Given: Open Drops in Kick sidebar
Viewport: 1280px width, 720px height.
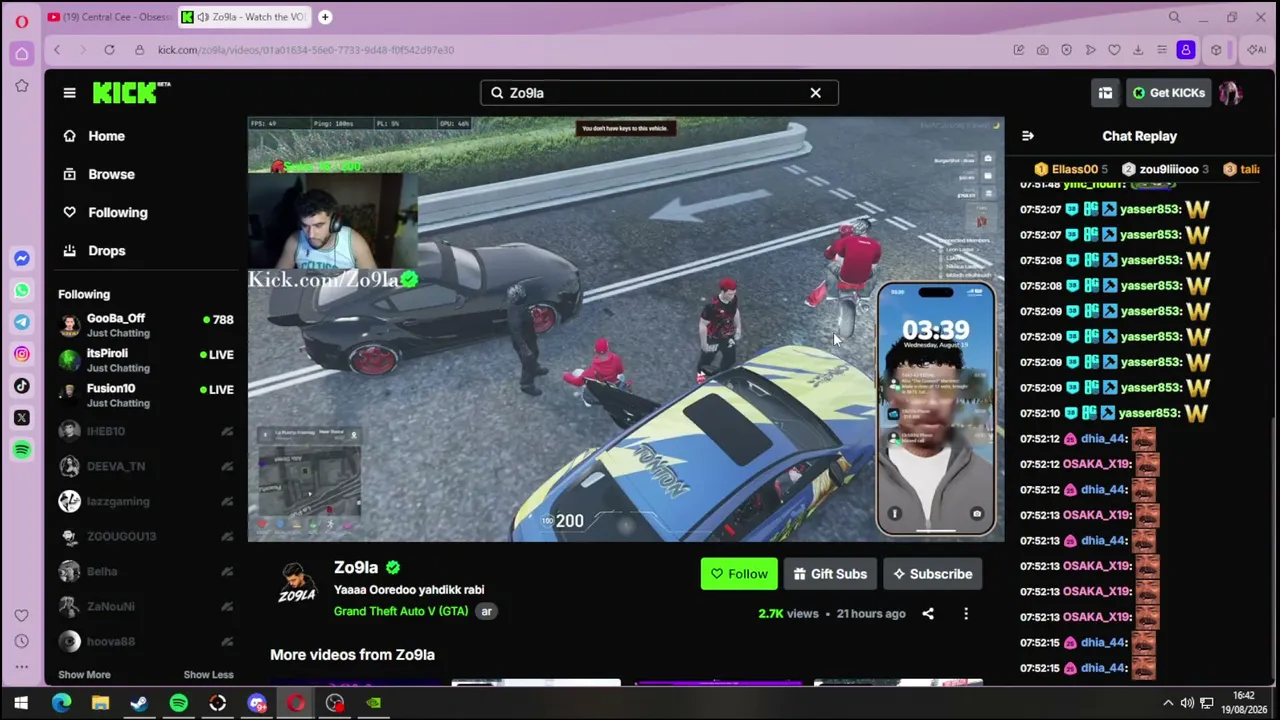Looking at the screenshot, I should point(106,251).
